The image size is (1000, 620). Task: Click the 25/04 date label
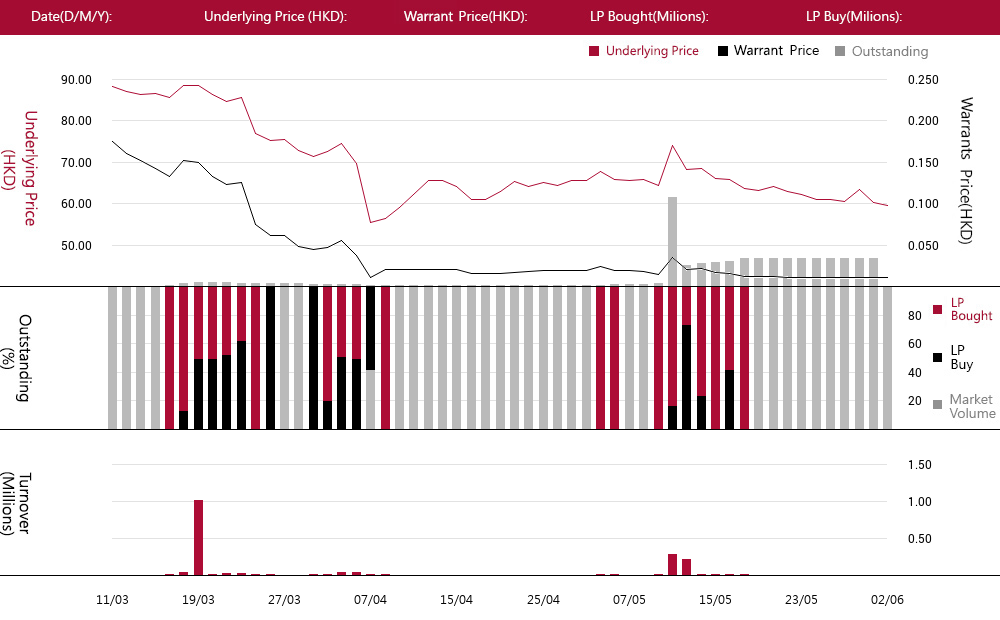[x=543, y=600]
